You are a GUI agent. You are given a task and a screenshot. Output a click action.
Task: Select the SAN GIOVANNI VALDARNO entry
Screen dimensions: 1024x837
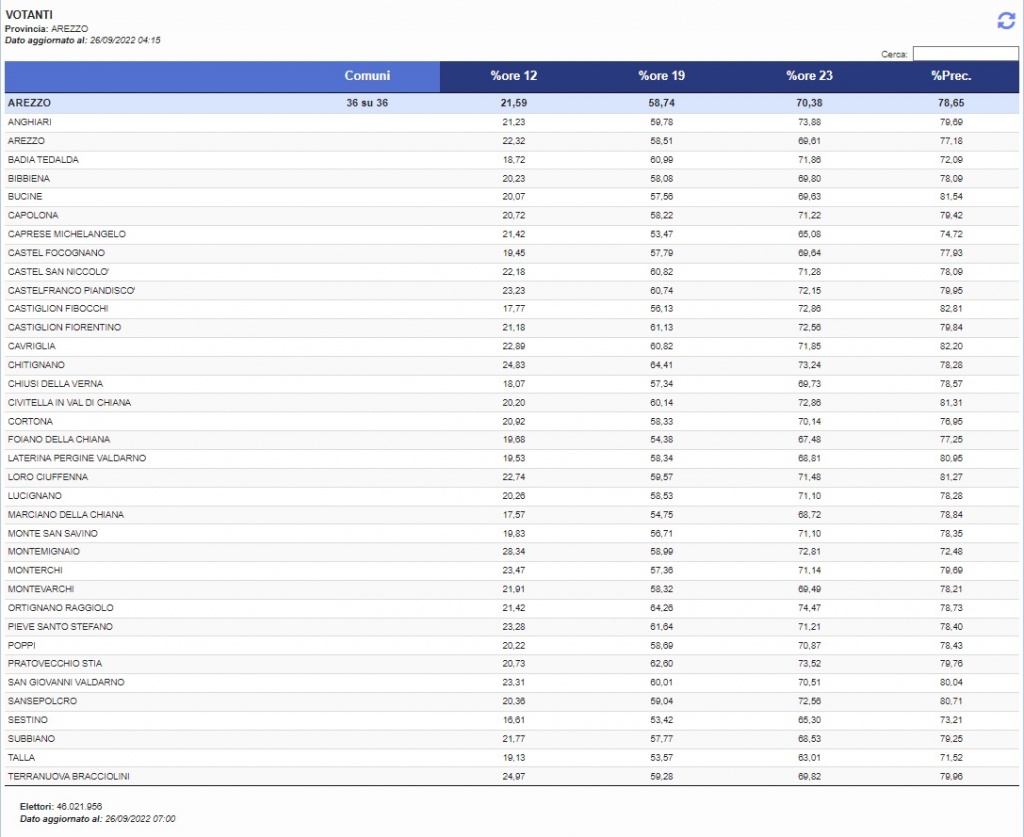pos(66,682)
